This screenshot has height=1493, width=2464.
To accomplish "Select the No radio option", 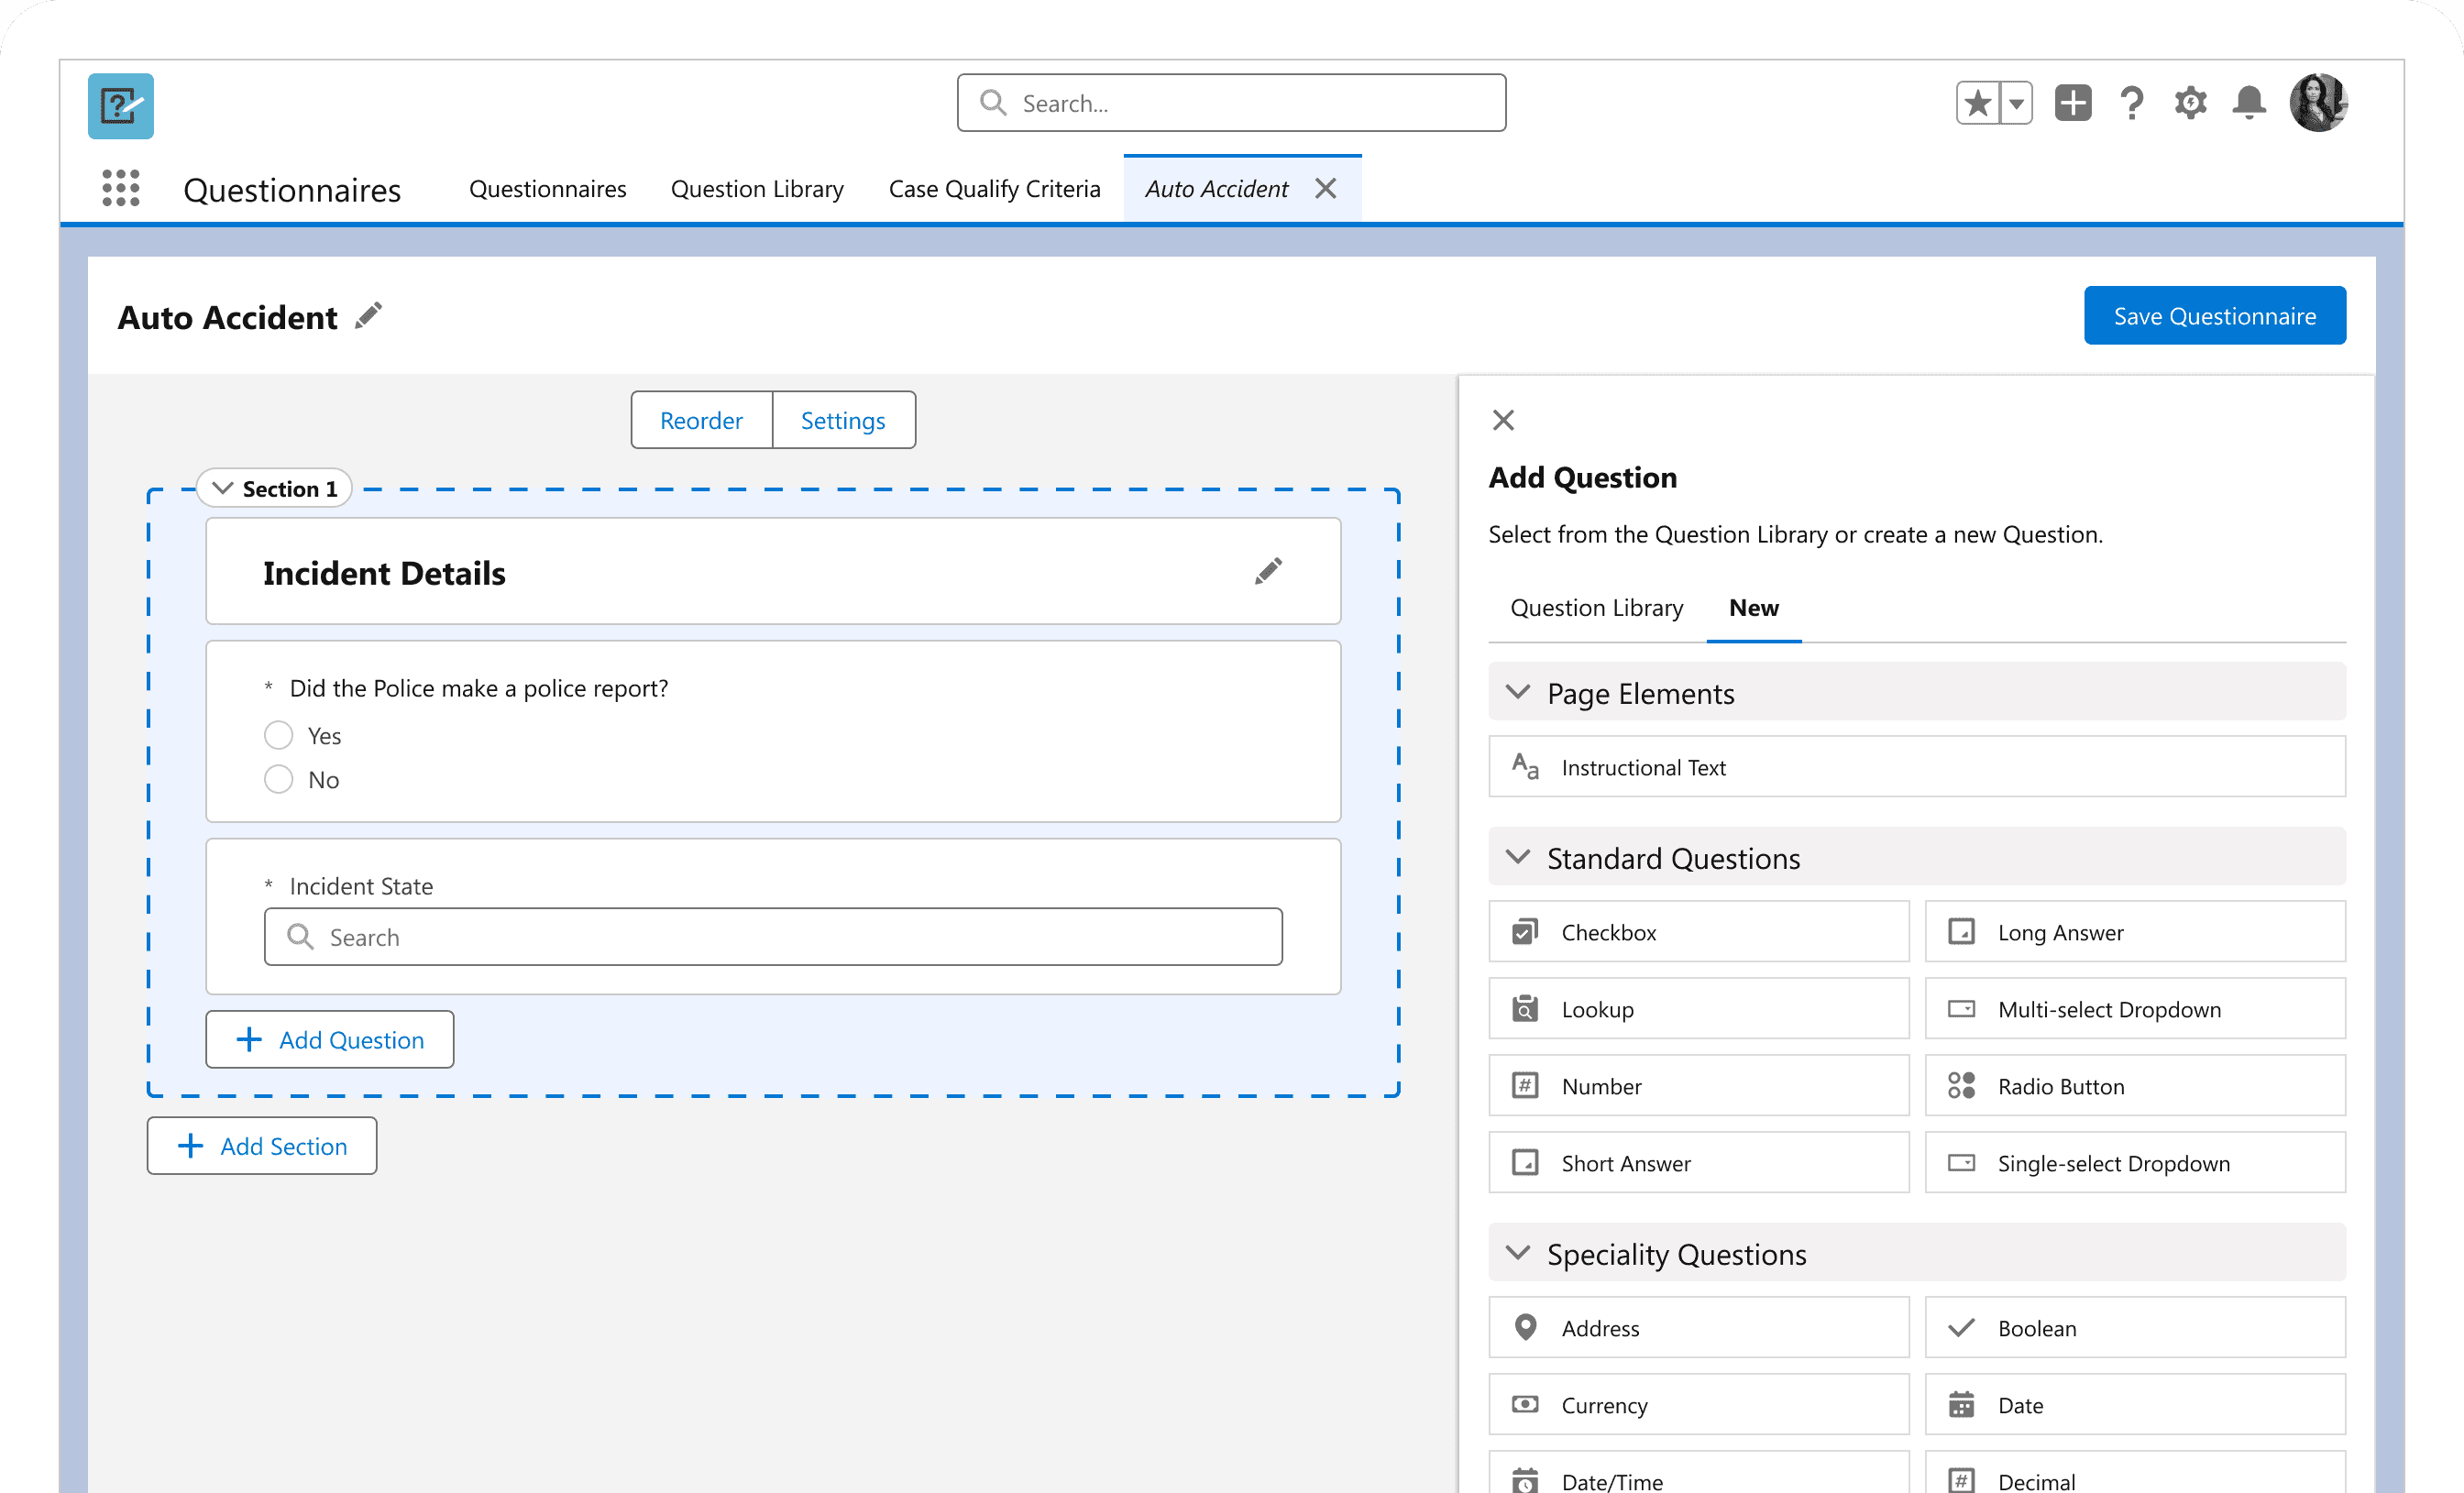I will point(279,779).
